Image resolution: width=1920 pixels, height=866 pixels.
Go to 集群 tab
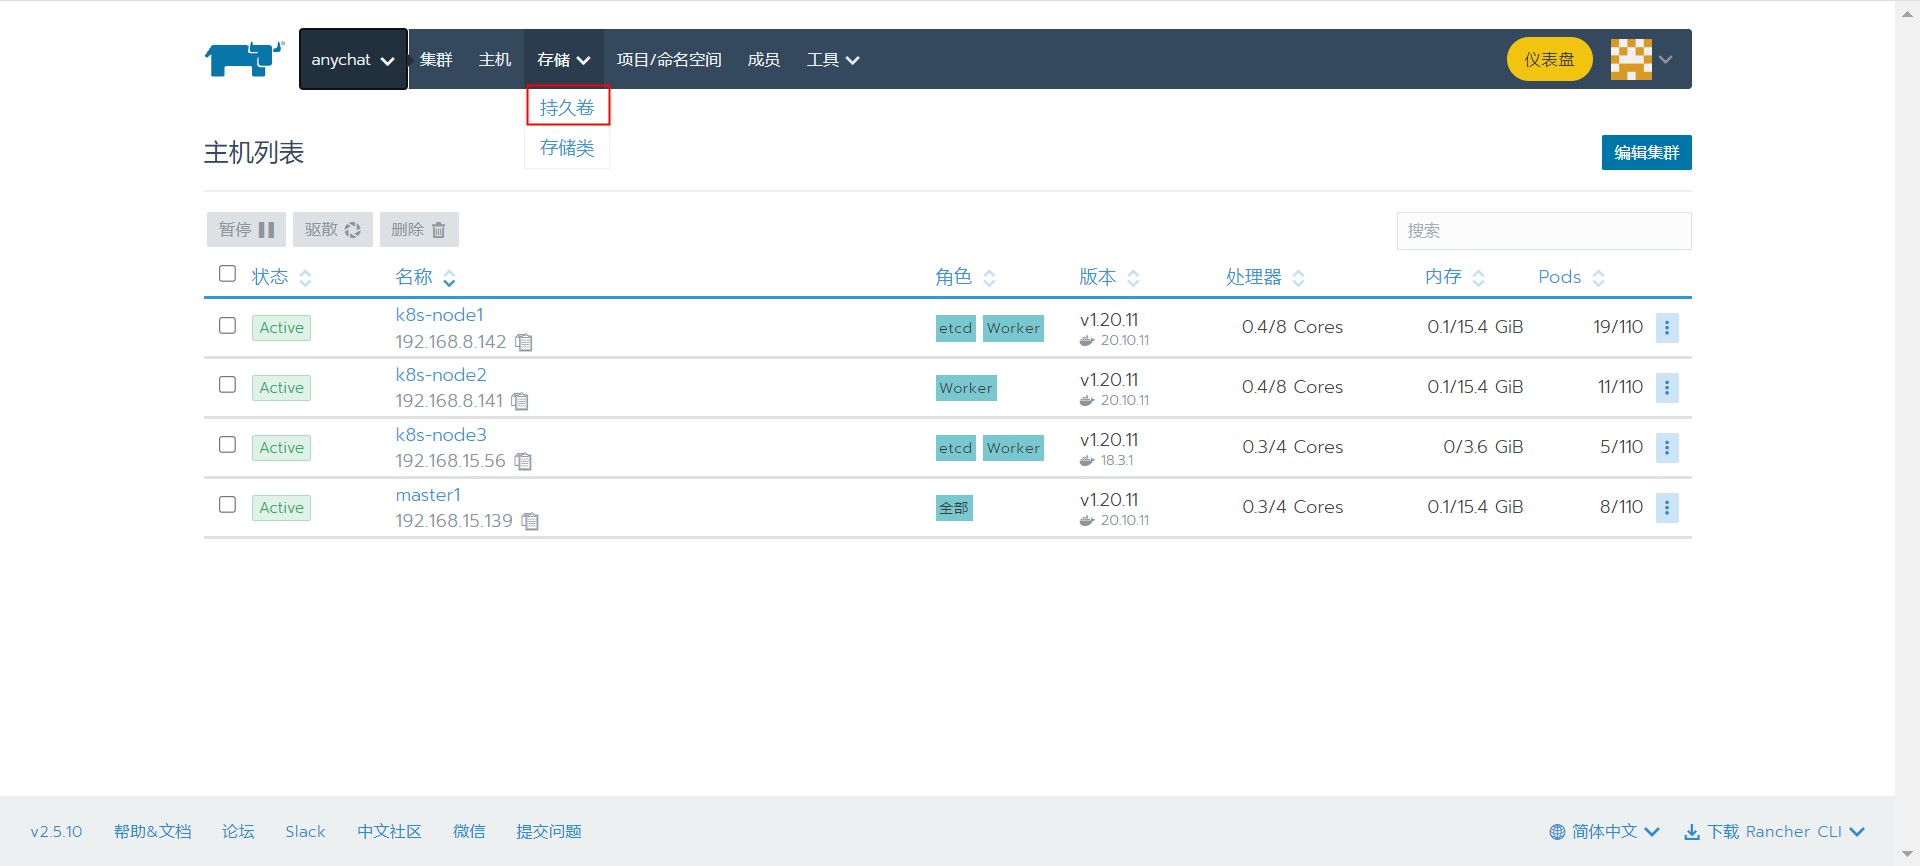[436, 60]
